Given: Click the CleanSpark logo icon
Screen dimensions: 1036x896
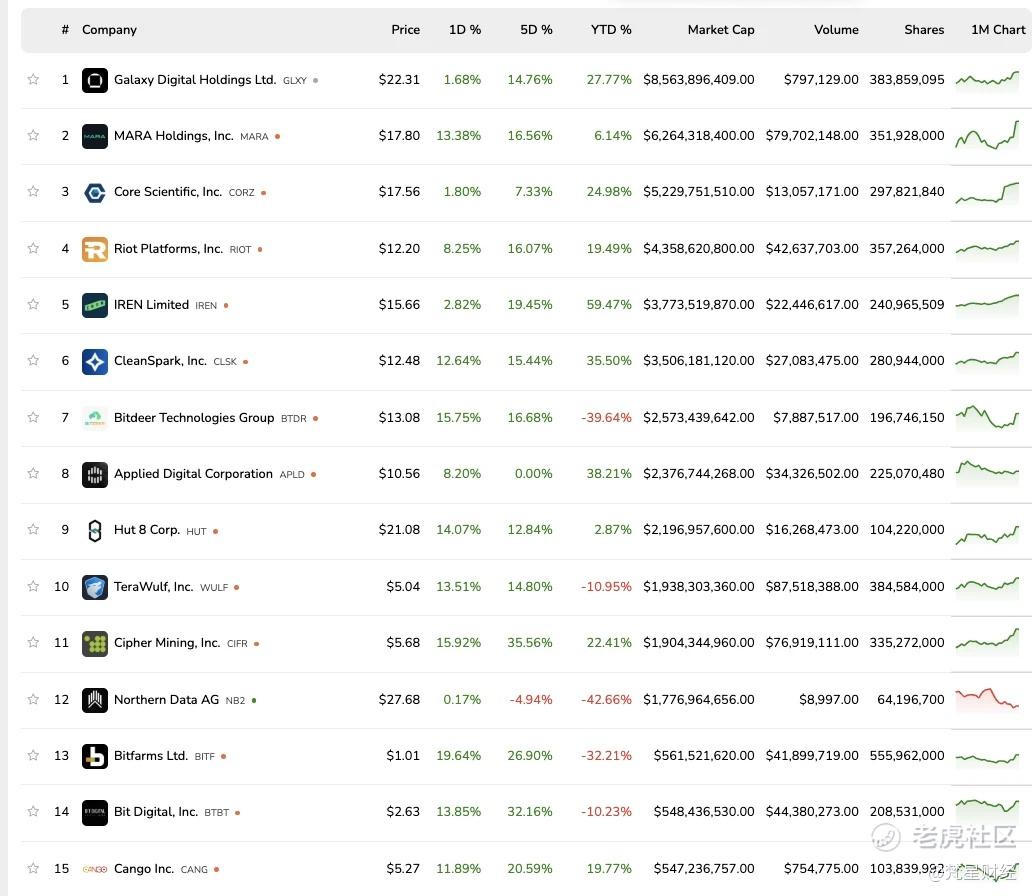Looking at the screenshot, I should 94,362.
